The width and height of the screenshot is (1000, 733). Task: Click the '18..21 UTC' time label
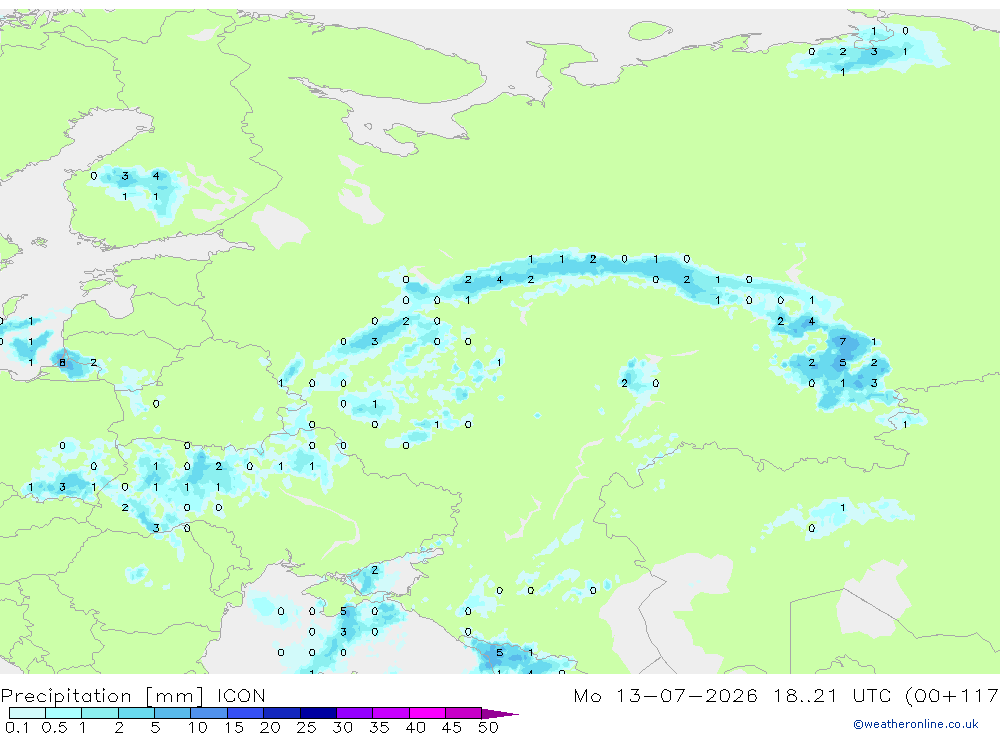tap(834, 695)
